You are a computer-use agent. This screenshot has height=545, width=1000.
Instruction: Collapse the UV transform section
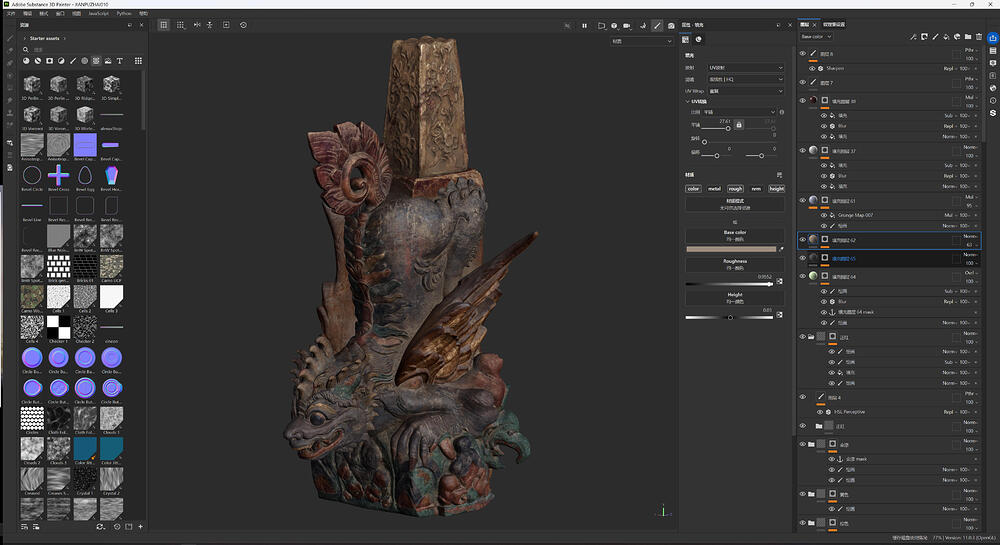point(688,101)
